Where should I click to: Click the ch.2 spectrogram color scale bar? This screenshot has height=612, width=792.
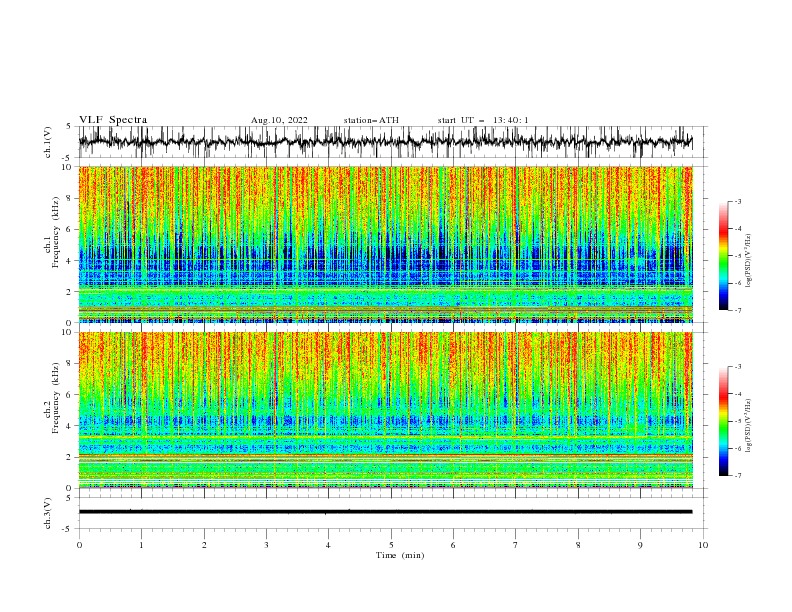click(723, 421)
